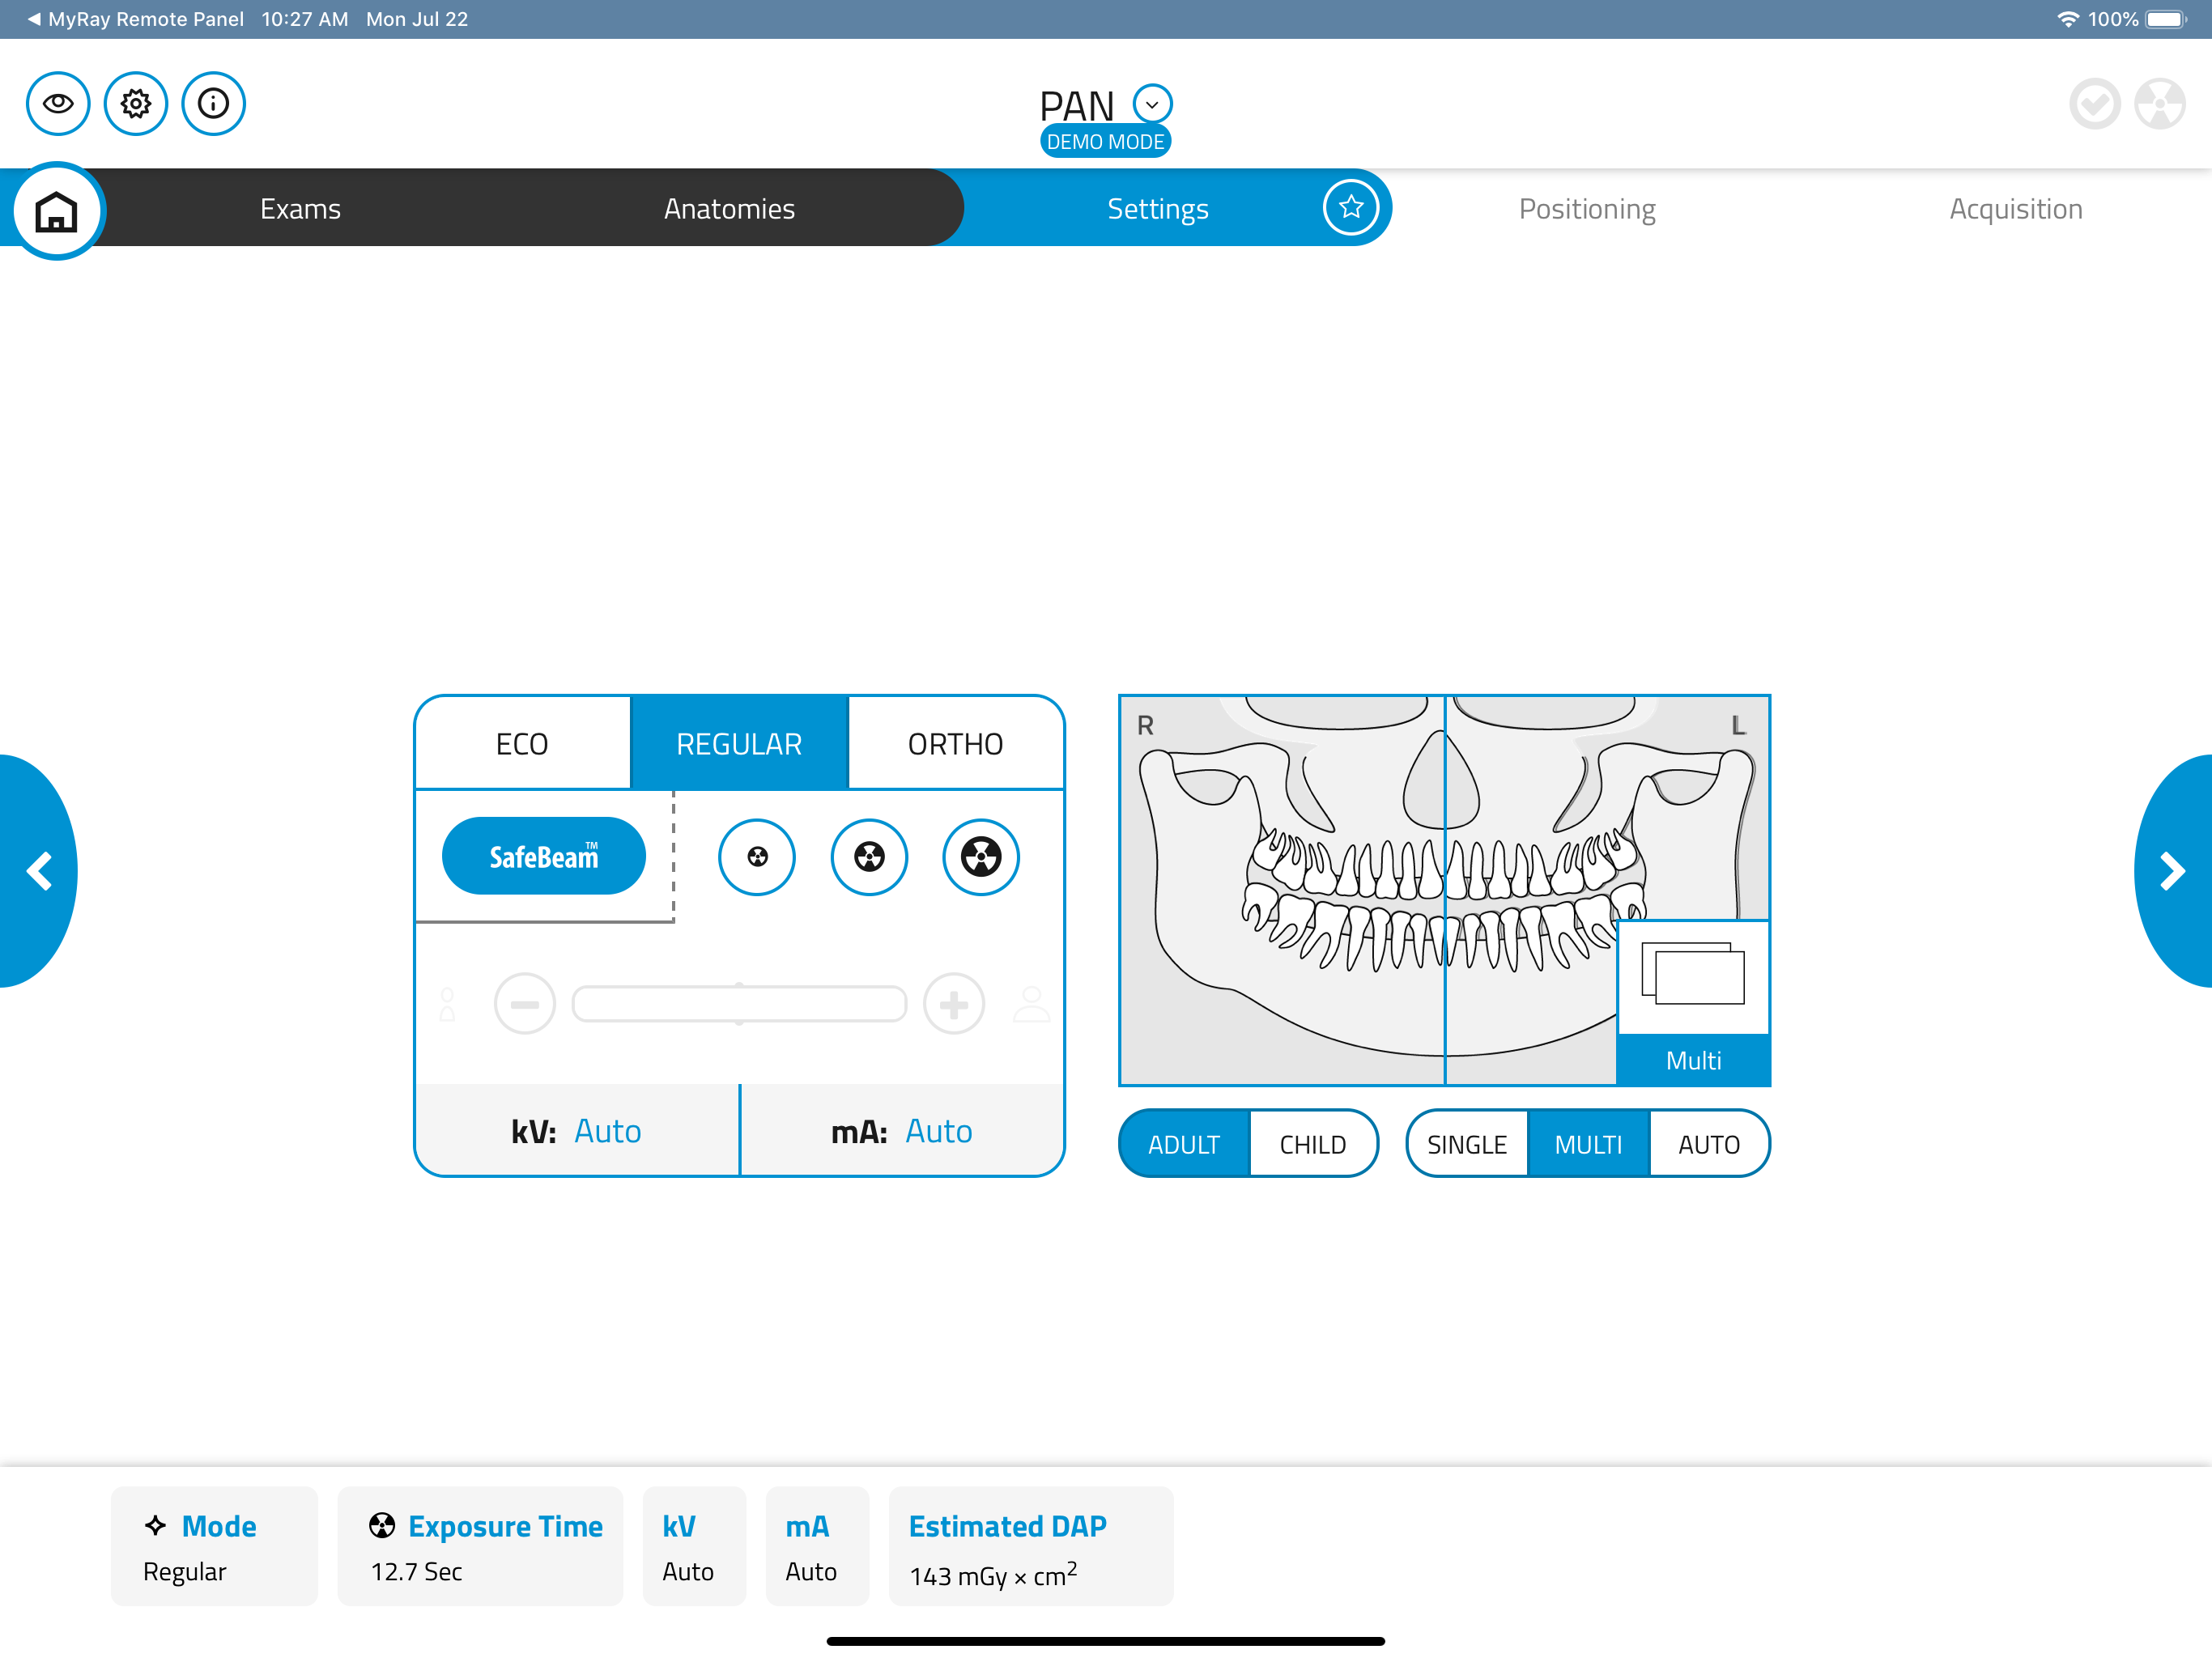The height and width of the screenshot is (1658, 2212).
Task: Click the info circle icon
Action: [x=213, y=103]
